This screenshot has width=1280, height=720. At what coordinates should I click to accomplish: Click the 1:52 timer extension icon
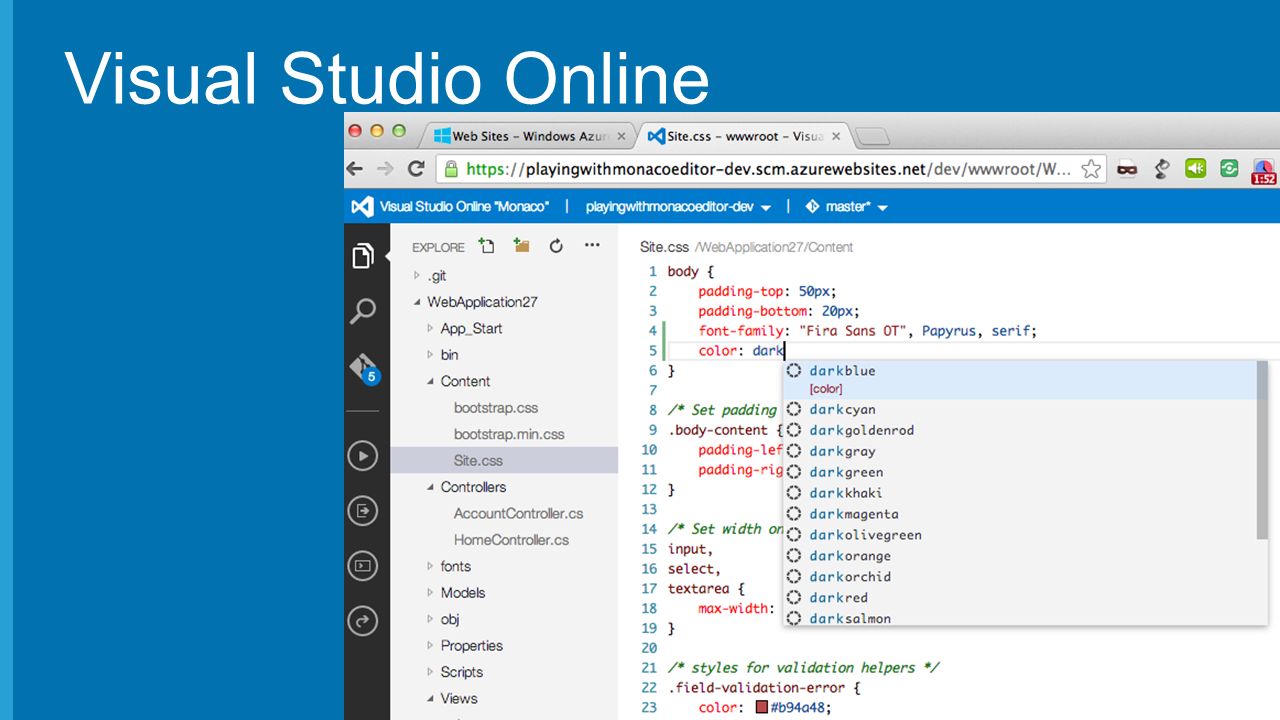click(x=1264, y=171)
